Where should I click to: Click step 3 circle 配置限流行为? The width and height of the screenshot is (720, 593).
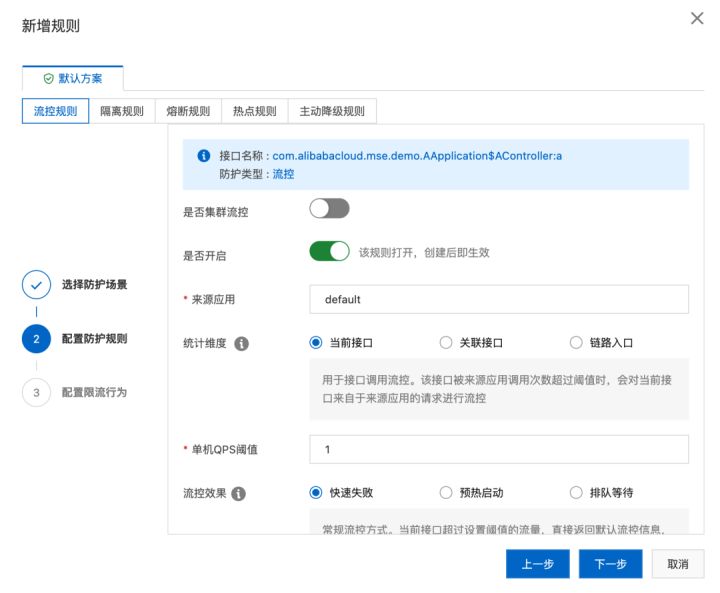coord(36,393)
